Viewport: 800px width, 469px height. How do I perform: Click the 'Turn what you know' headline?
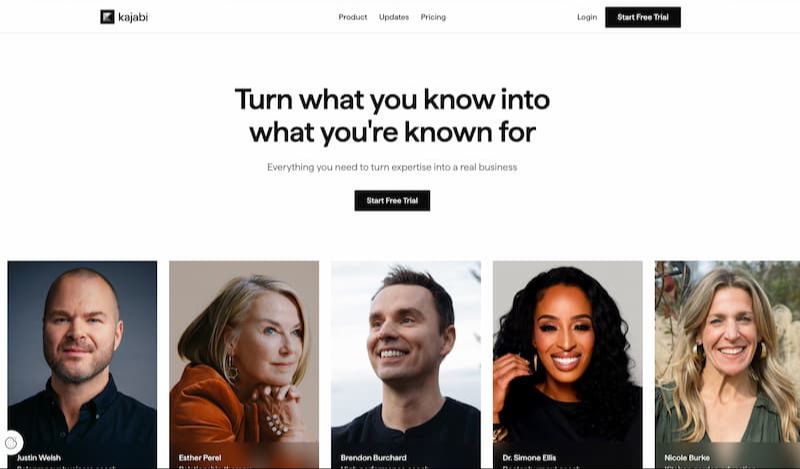(x=392, y=116)
